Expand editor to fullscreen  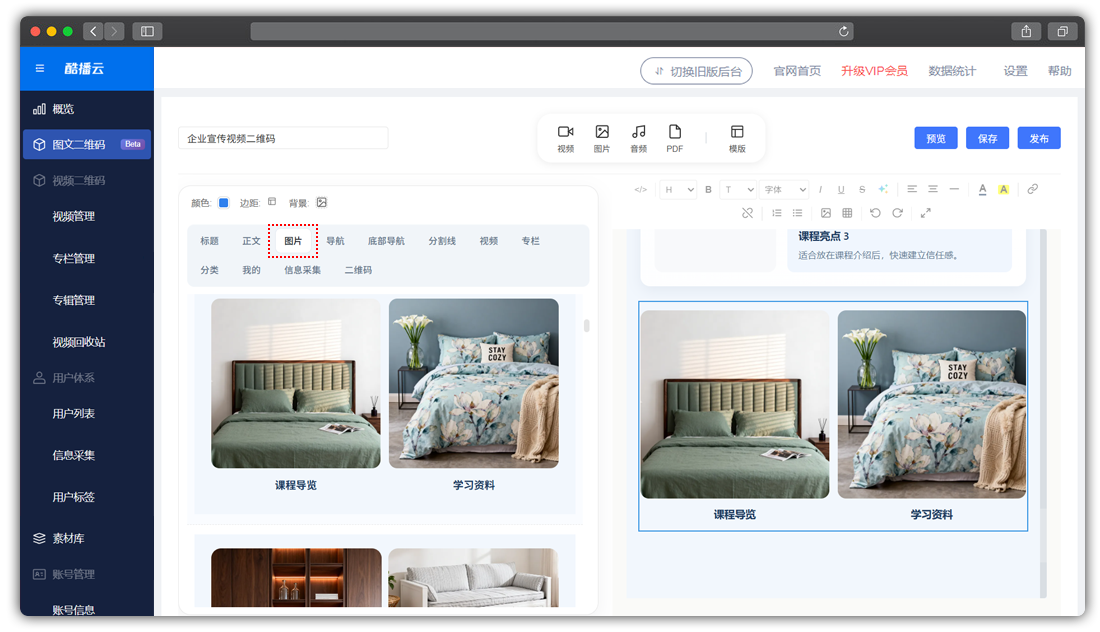(x=925, y=213)
